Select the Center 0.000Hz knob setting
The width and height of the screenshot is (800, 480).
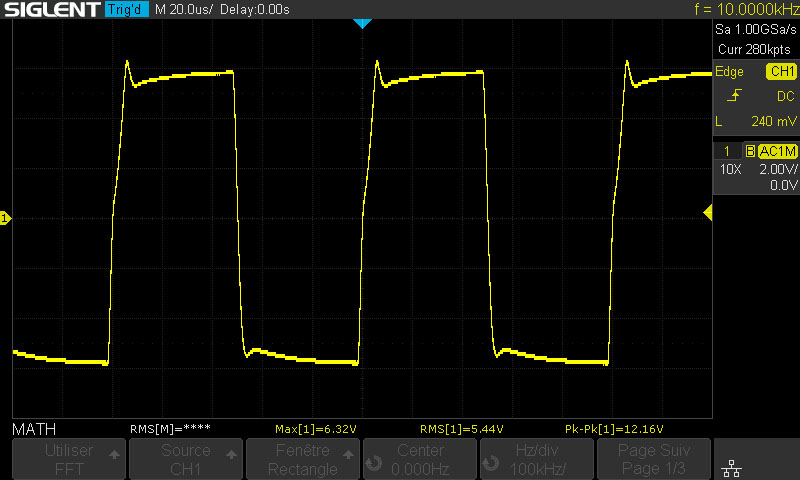coord(420,459)
